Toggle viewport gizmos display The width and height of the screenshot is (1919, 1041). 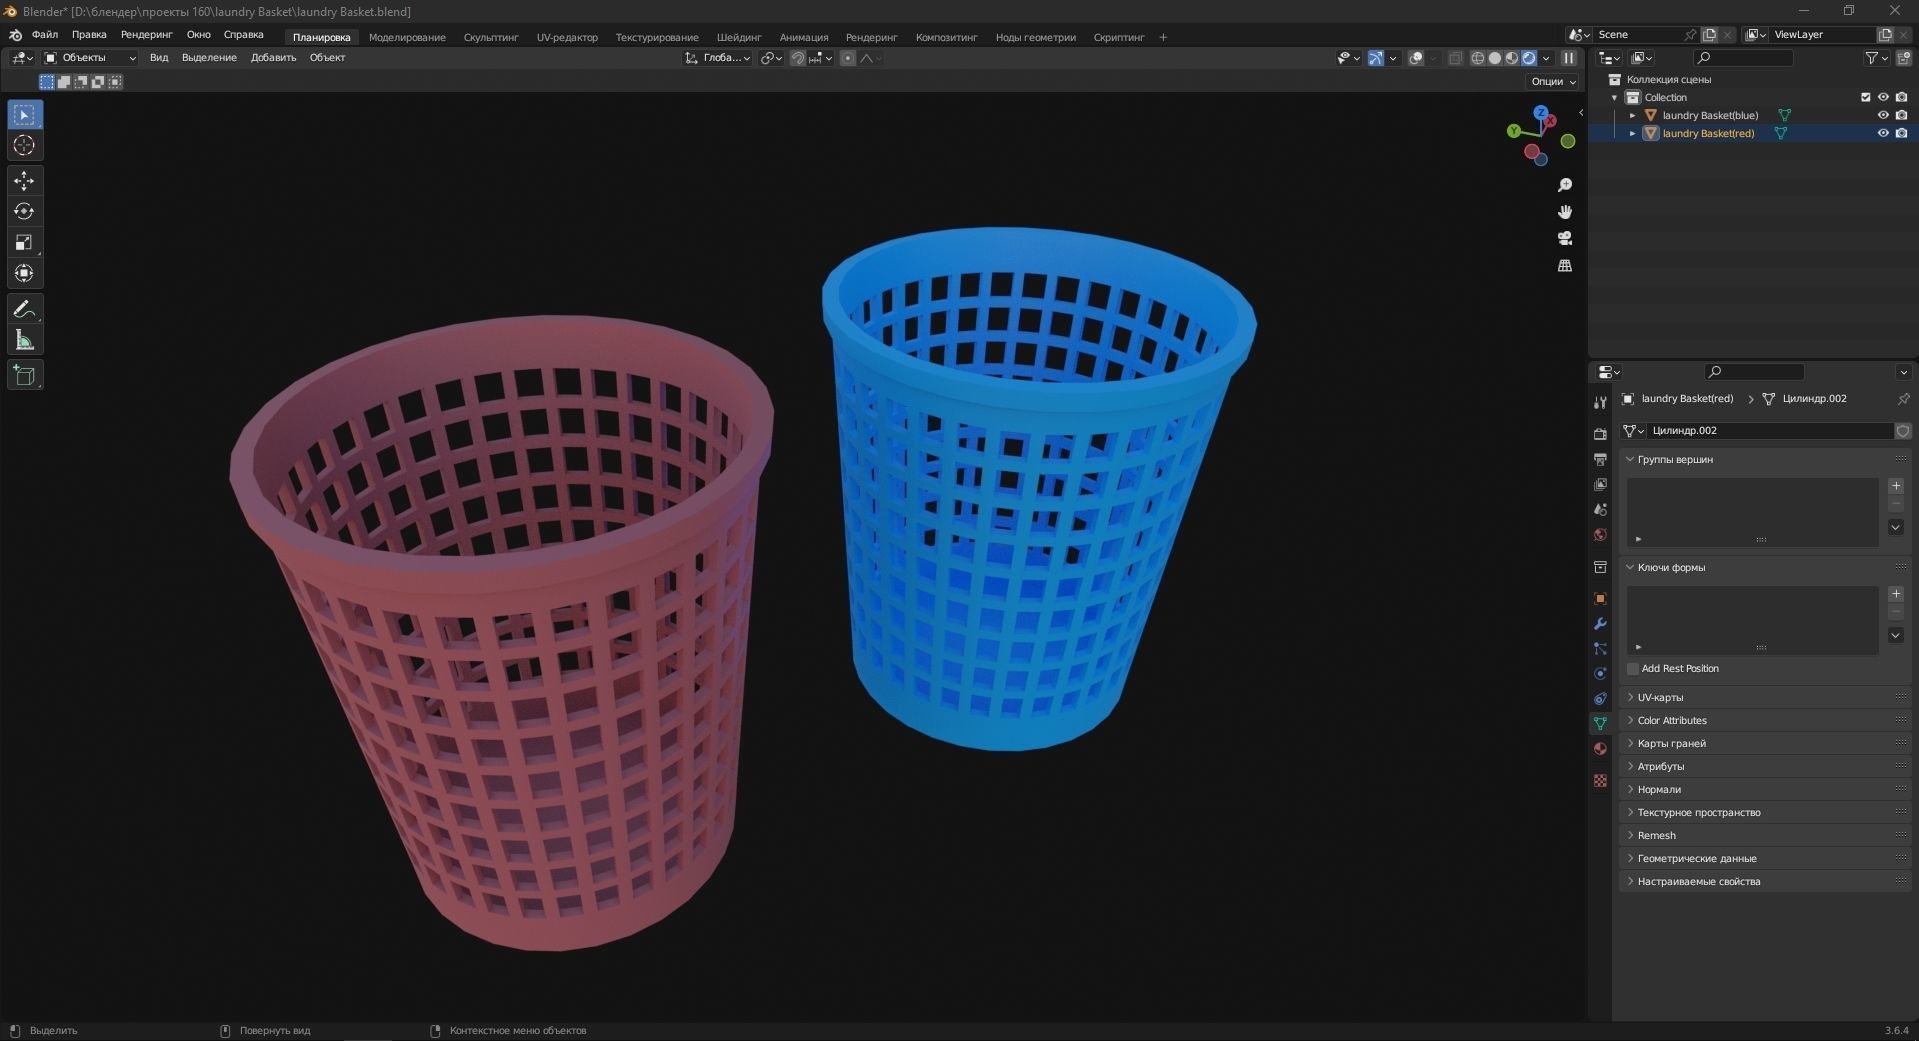coord(1376,58)
